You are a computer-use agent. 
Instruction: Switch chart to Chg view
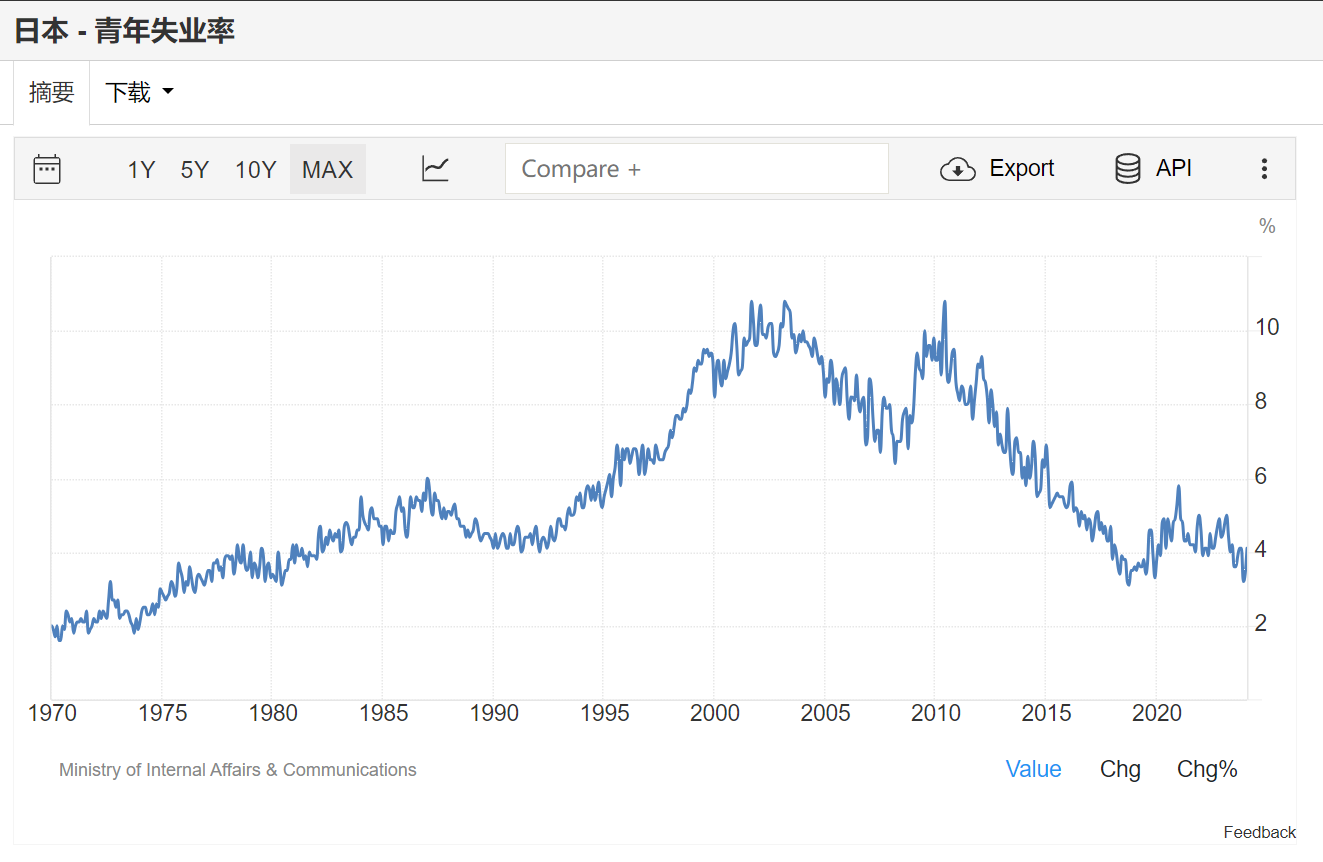[1120, 769]
